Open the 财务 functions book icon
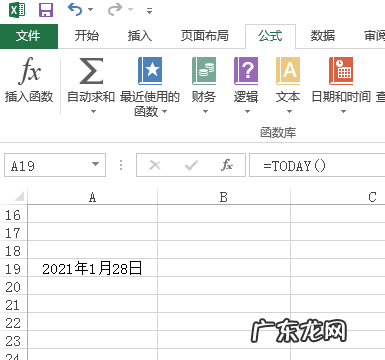 pos(204,71)
